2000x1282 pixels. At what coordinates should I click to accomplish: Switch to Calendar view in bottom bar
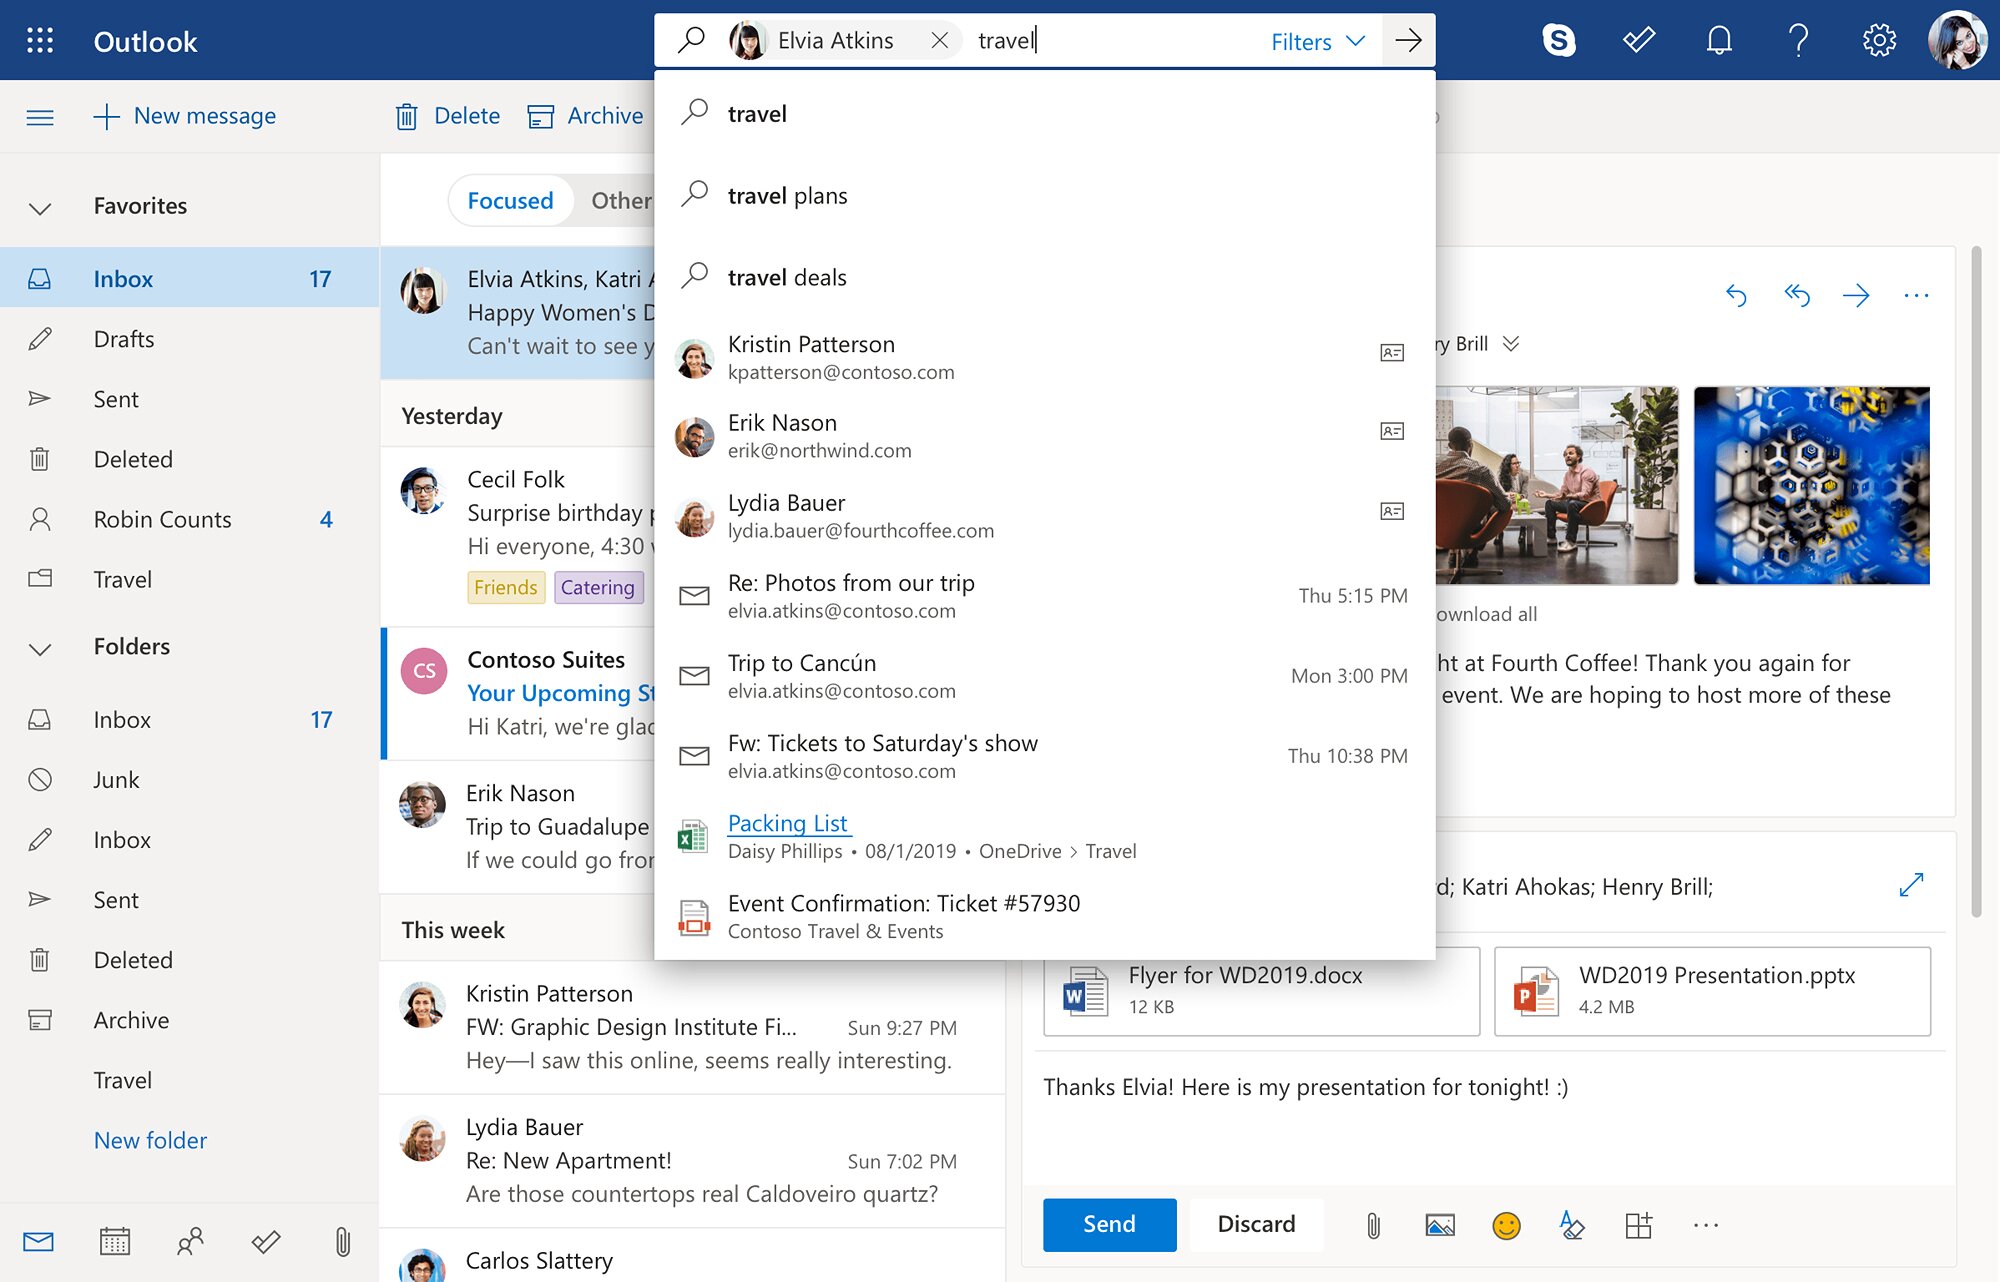click(115, 1242)
